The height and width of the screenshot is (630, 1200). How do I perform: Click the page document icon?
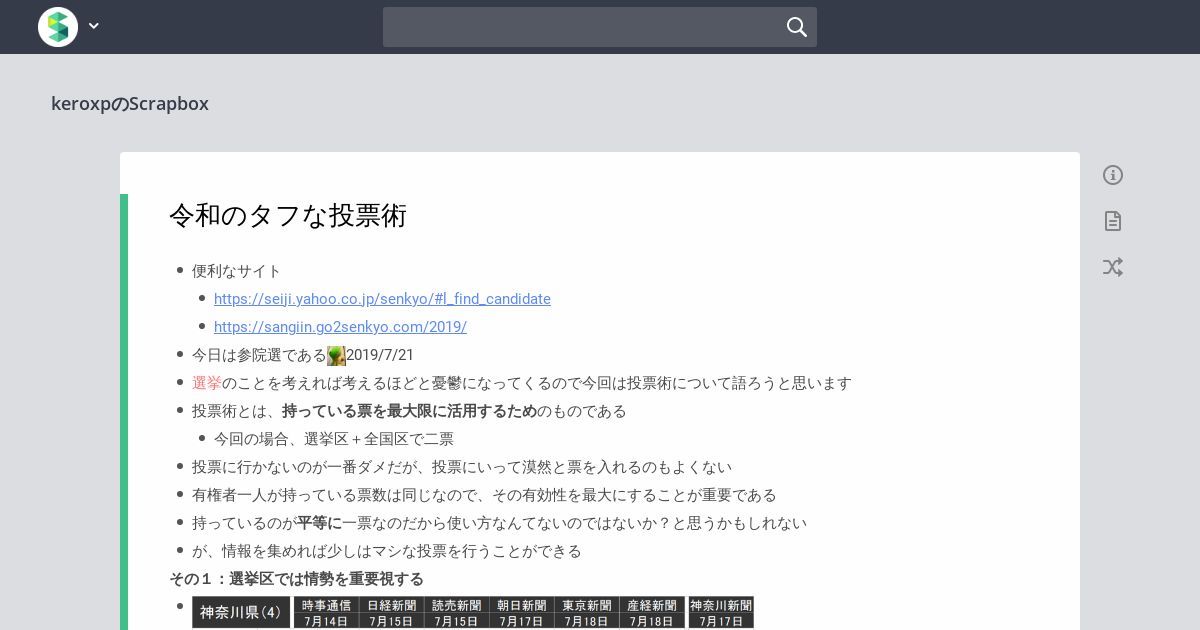pos(1113,221)
